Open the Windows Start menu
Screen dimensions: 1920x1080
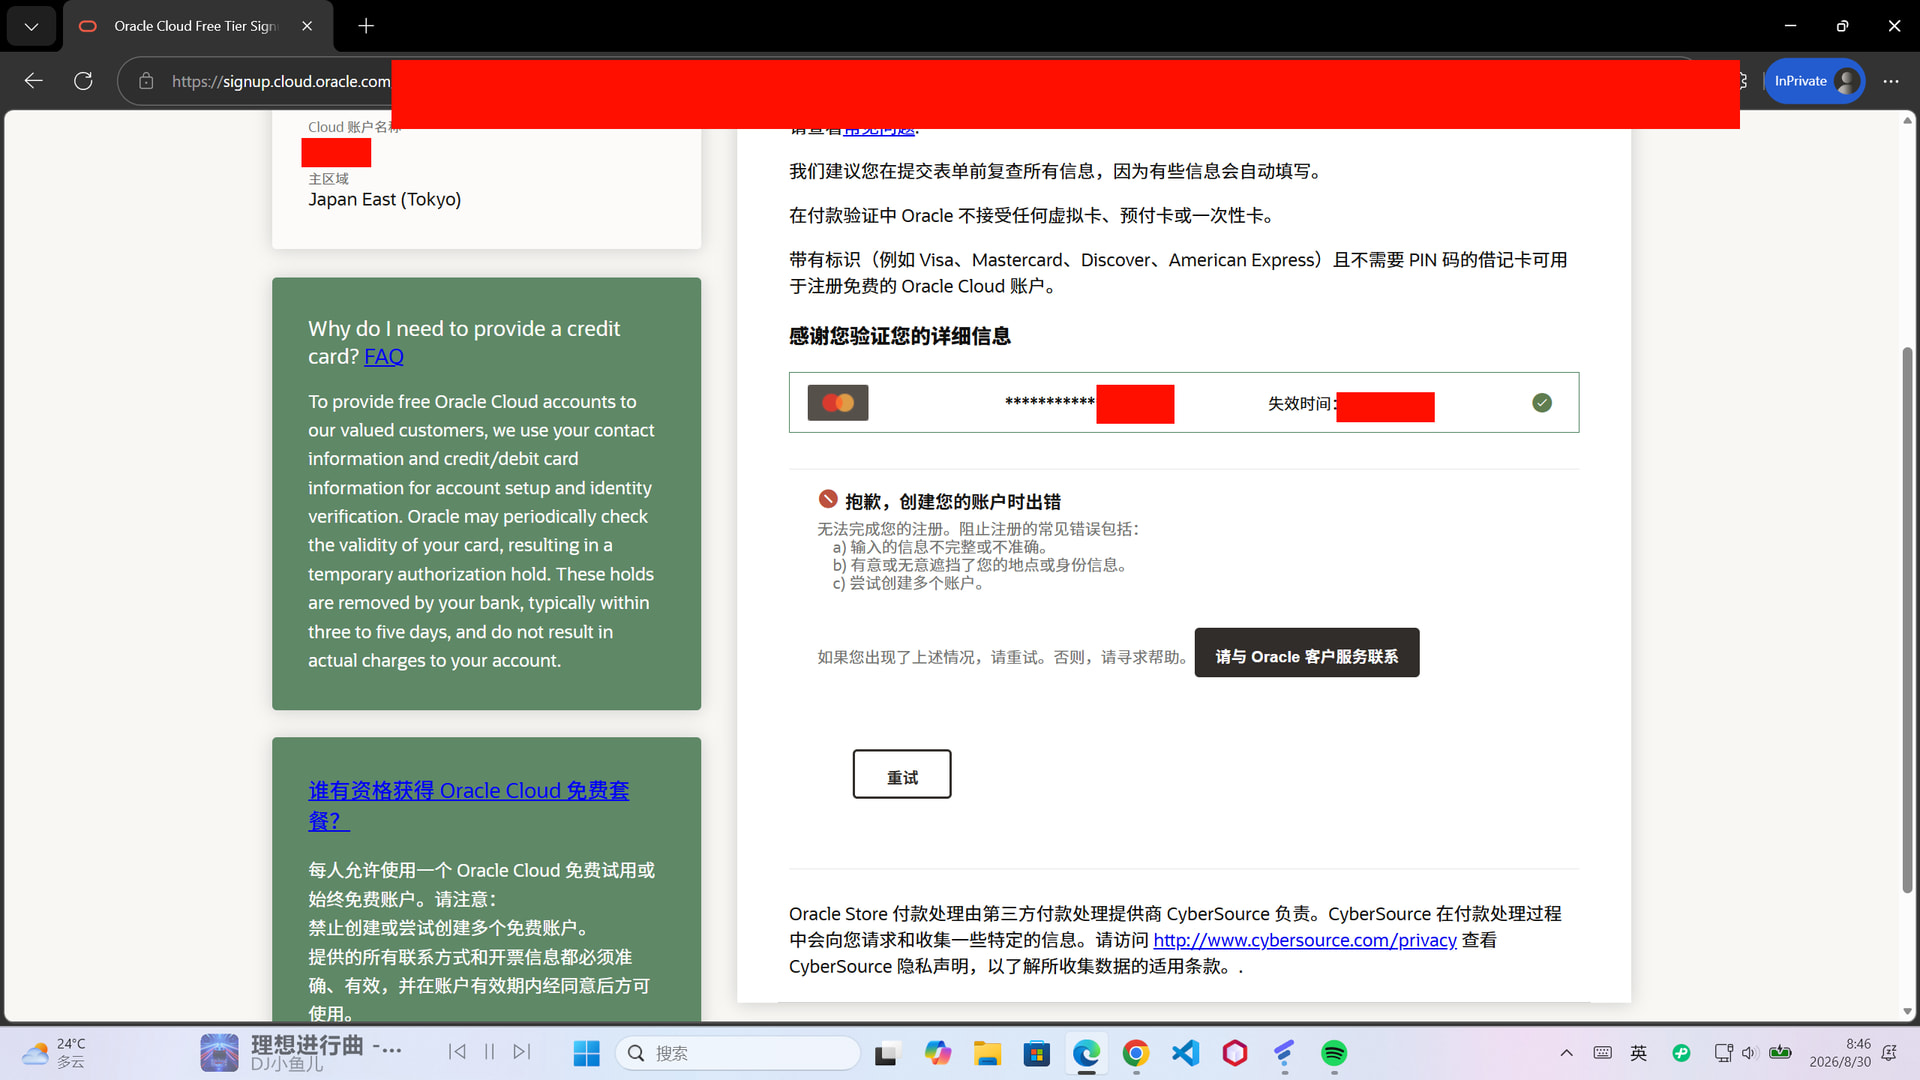point(587,1053)
